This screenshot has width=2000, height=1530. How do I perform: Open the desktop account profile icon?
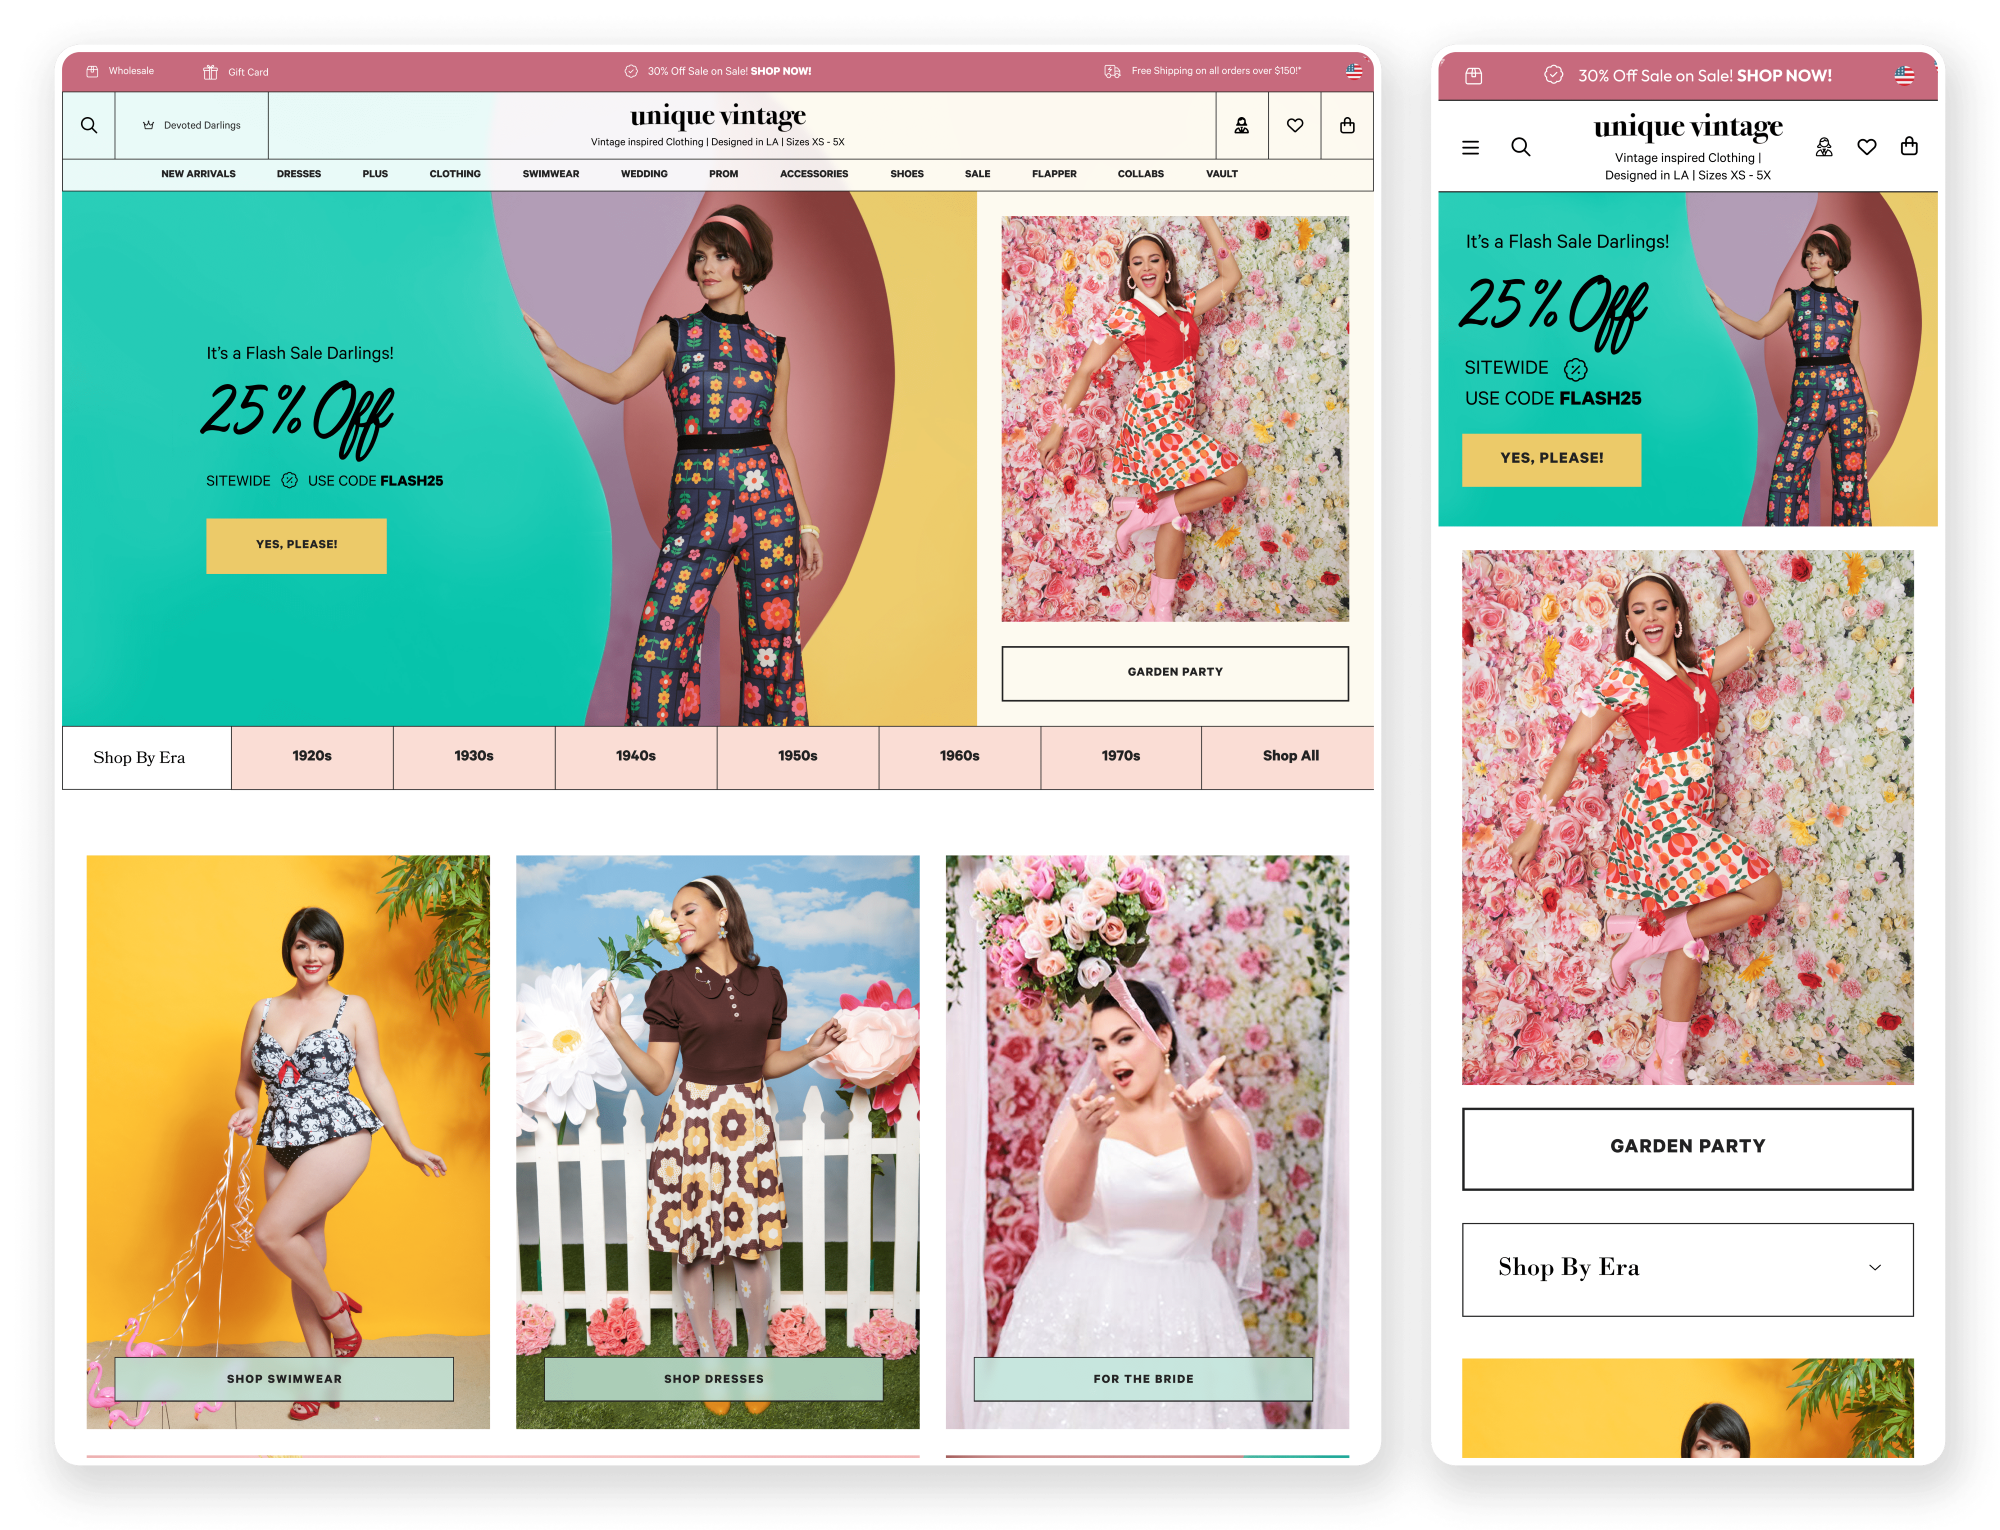[1241, 125]
